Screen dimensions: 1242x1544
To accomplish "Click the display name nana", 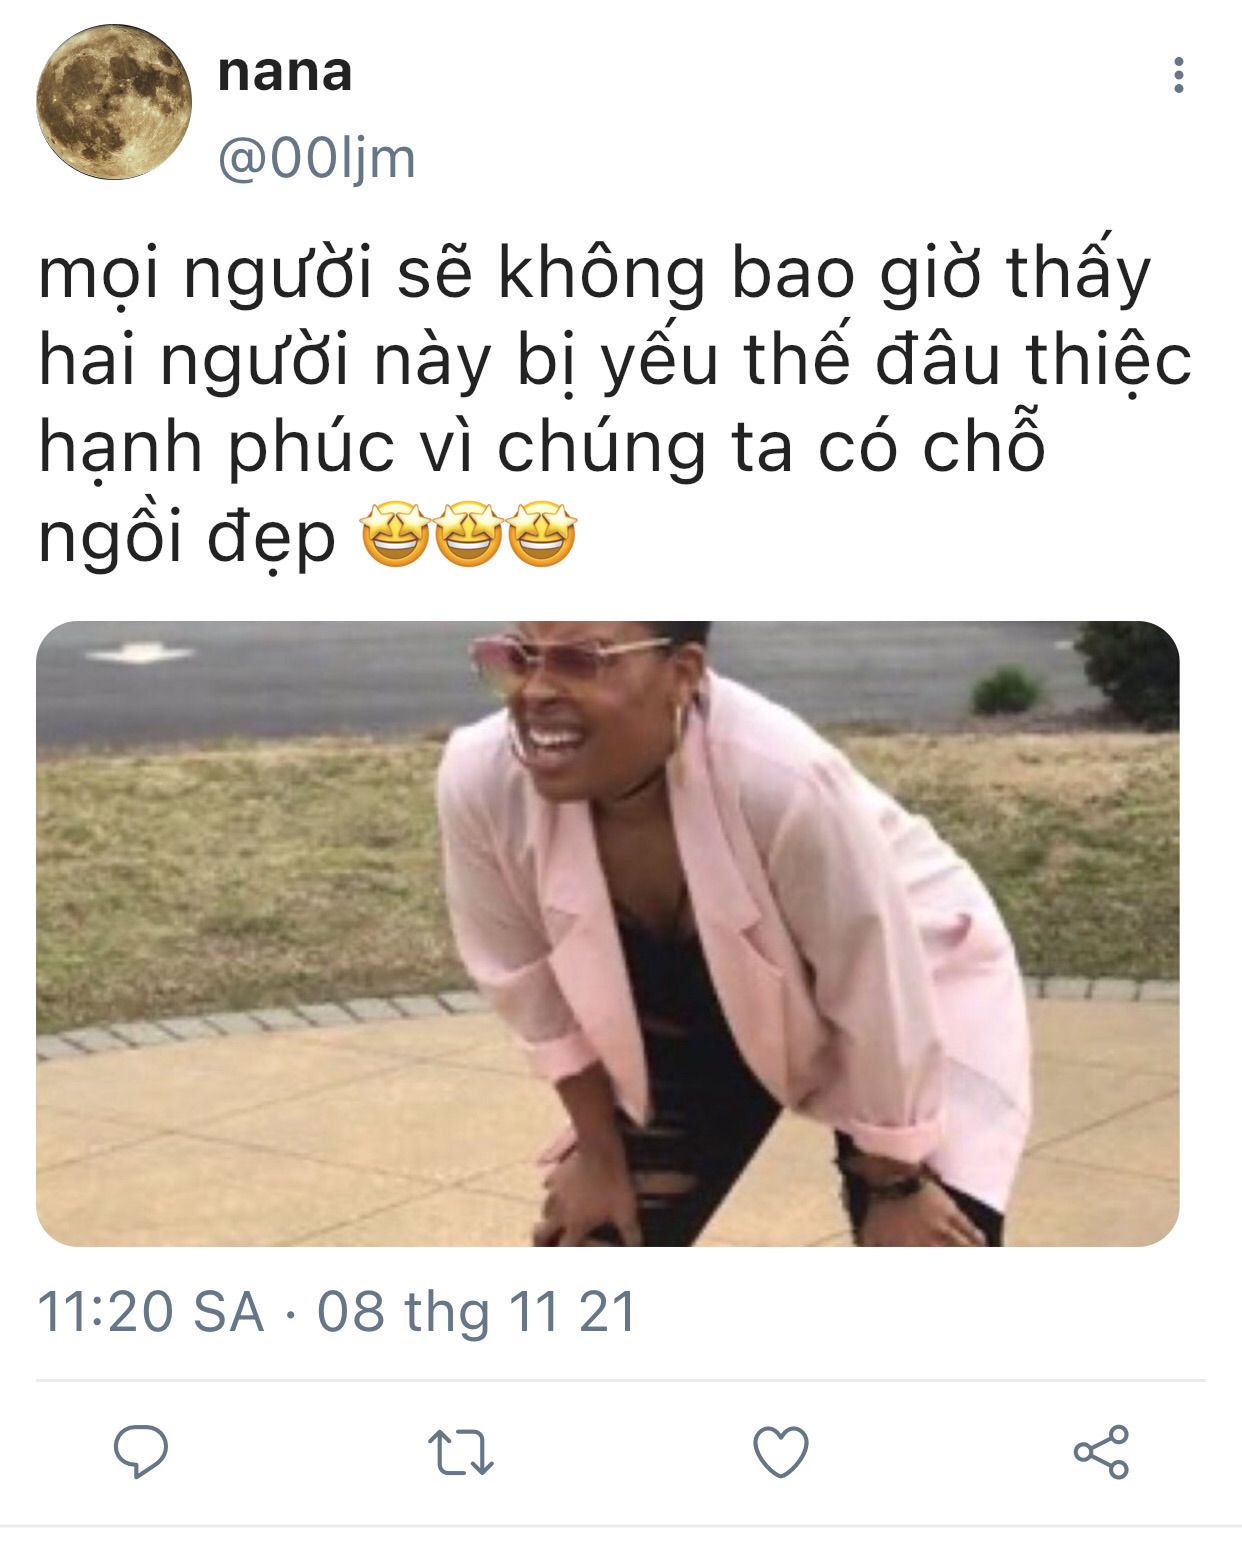I will click(x=285, y=73).
